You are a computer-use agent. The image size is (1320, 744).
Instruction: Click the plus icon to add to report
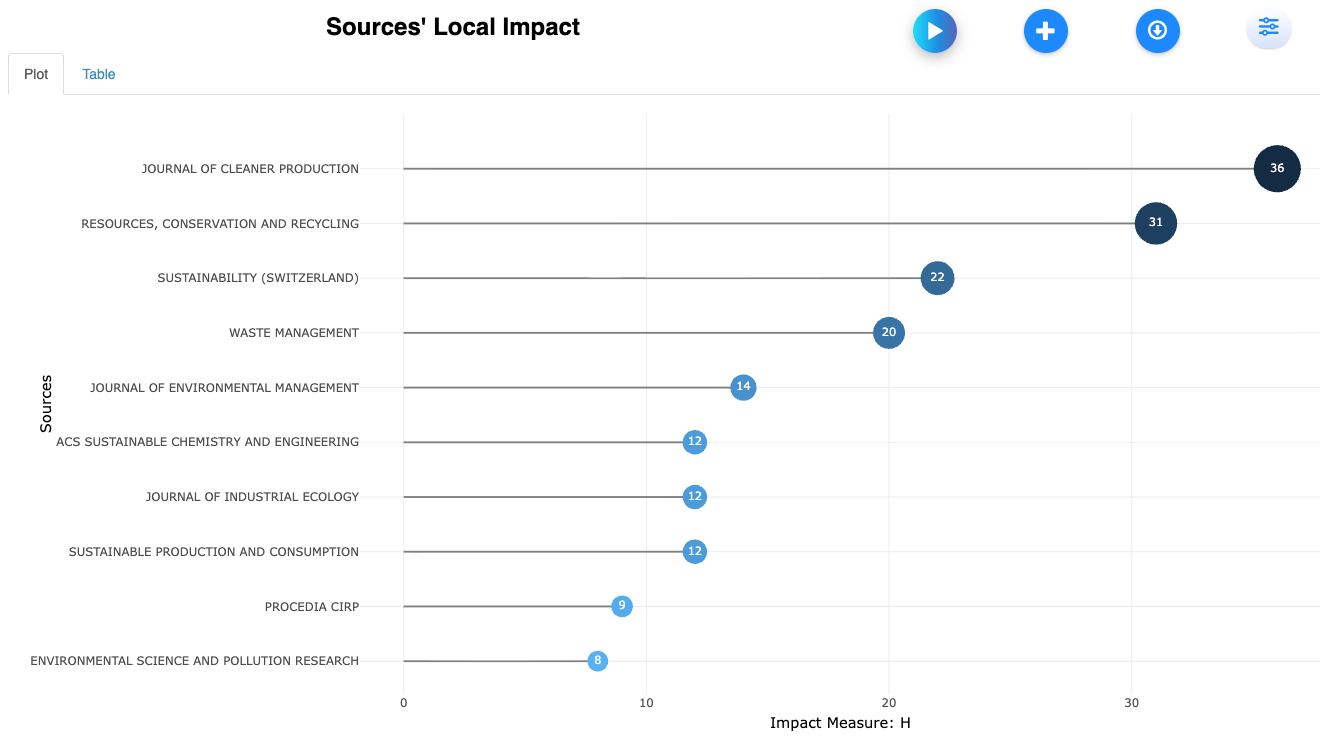coord(1045,31)
